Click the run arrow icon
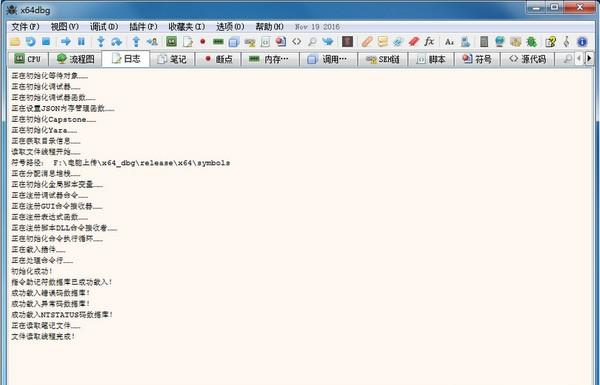Viewport: 600px width, 385px height. click(66, 41)
